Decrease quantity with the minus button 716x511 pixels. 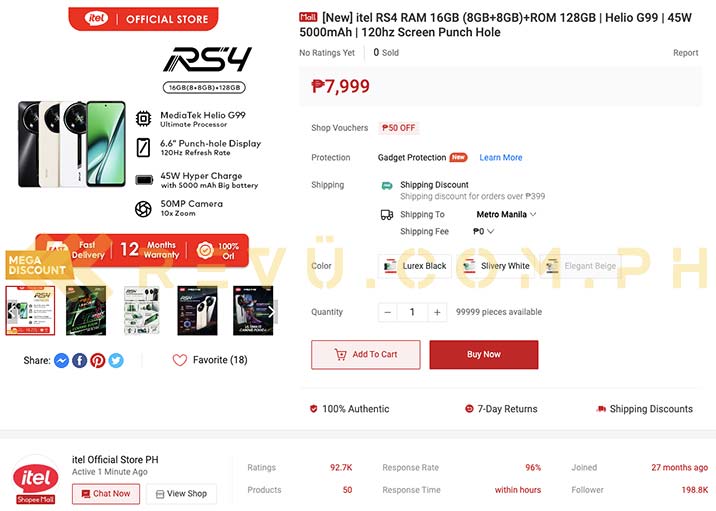coord(388,312)
